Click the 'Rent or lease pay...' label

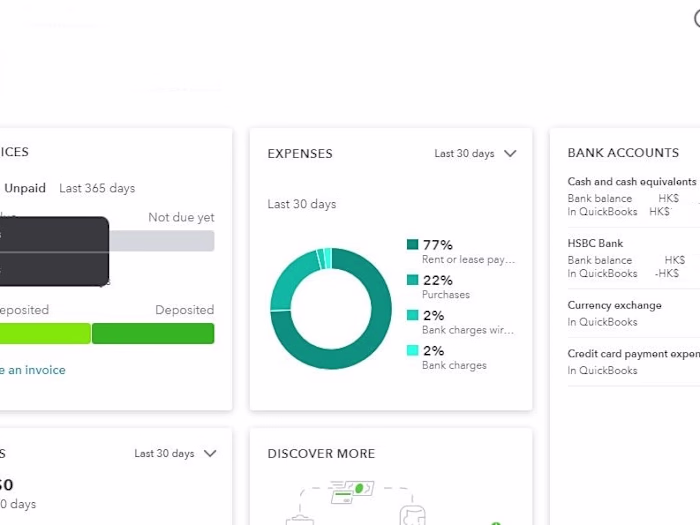point(468,259)
